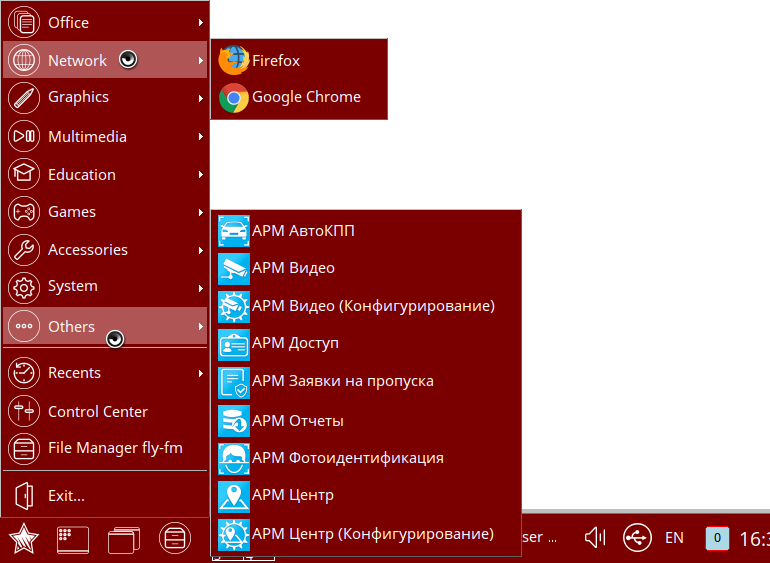The image size is (770, 563).
Task: Click the Exit... option
Action: tap(66, 495)
